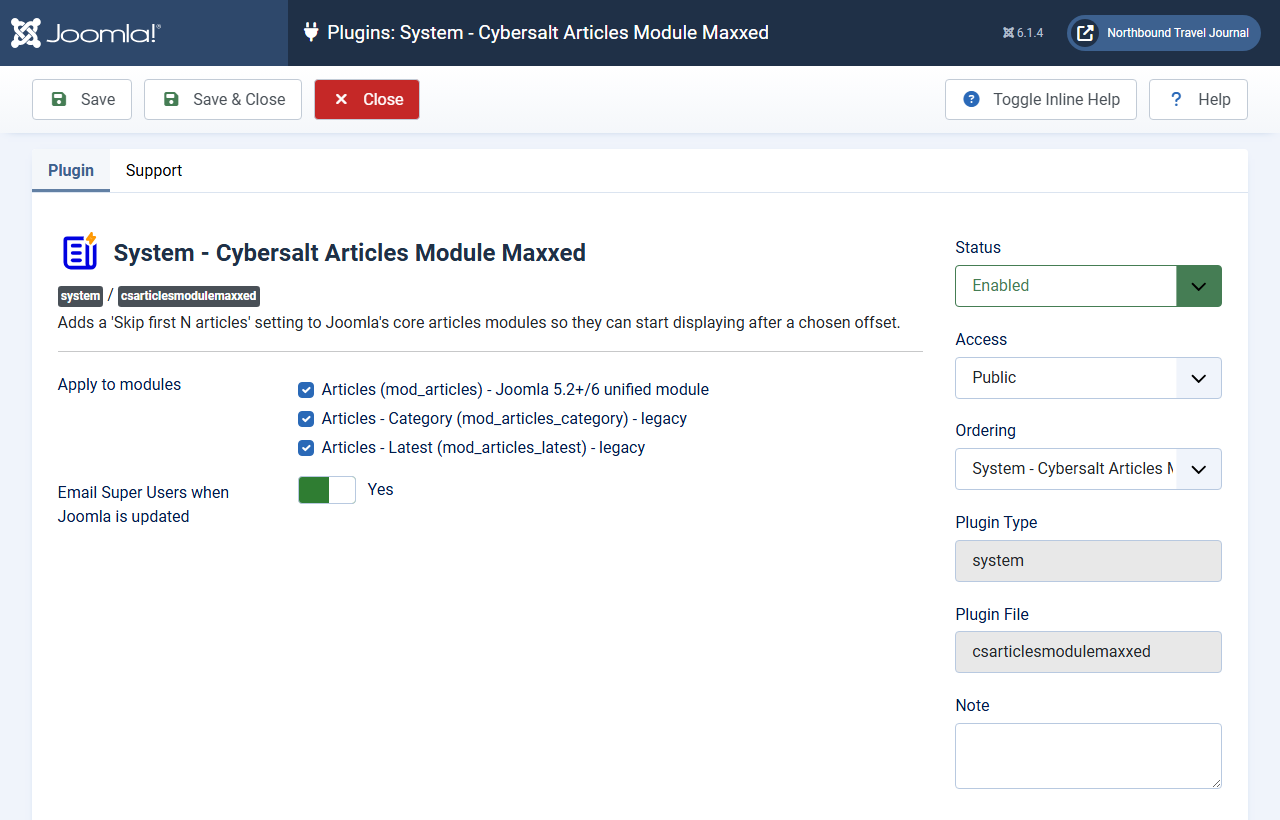Uncheck Articles - Category legacy checkbox

(x=306, y=419)
